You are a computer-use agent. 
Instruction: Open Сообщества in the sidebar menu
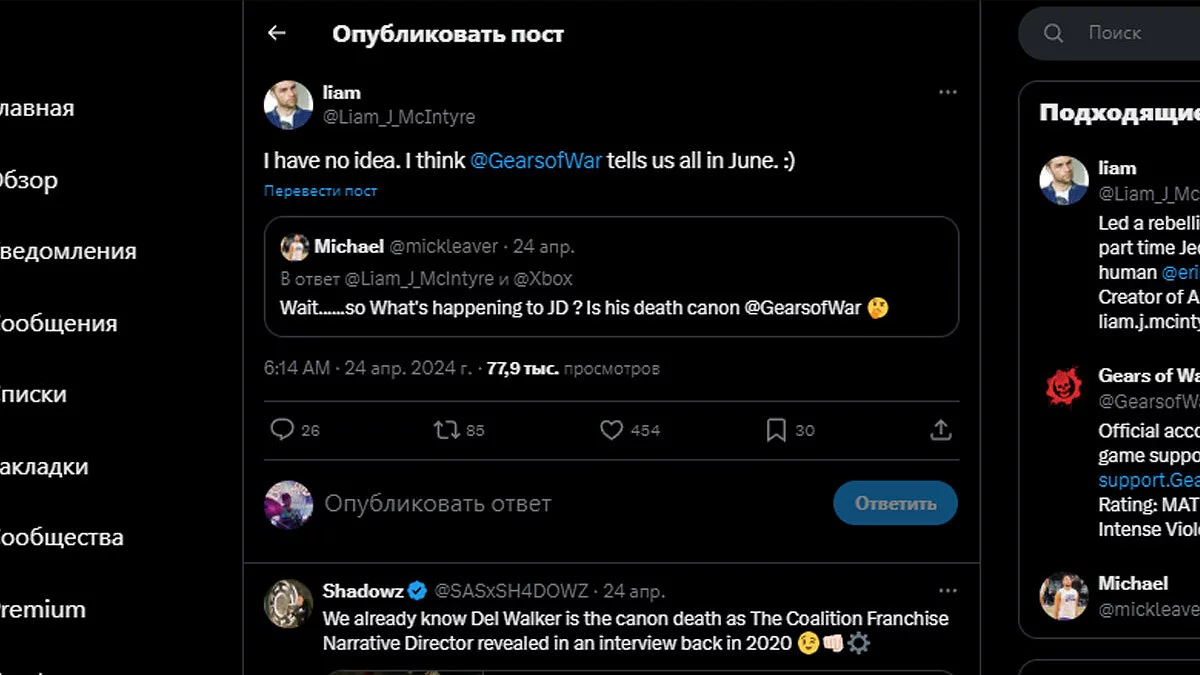pyautogui.click(x=60, y=537)
